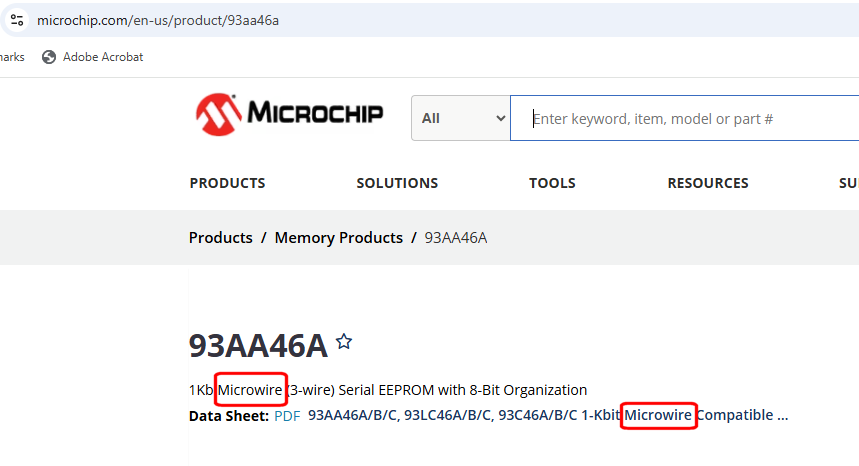Go to Products breadcrumb link

click(220, 238)
